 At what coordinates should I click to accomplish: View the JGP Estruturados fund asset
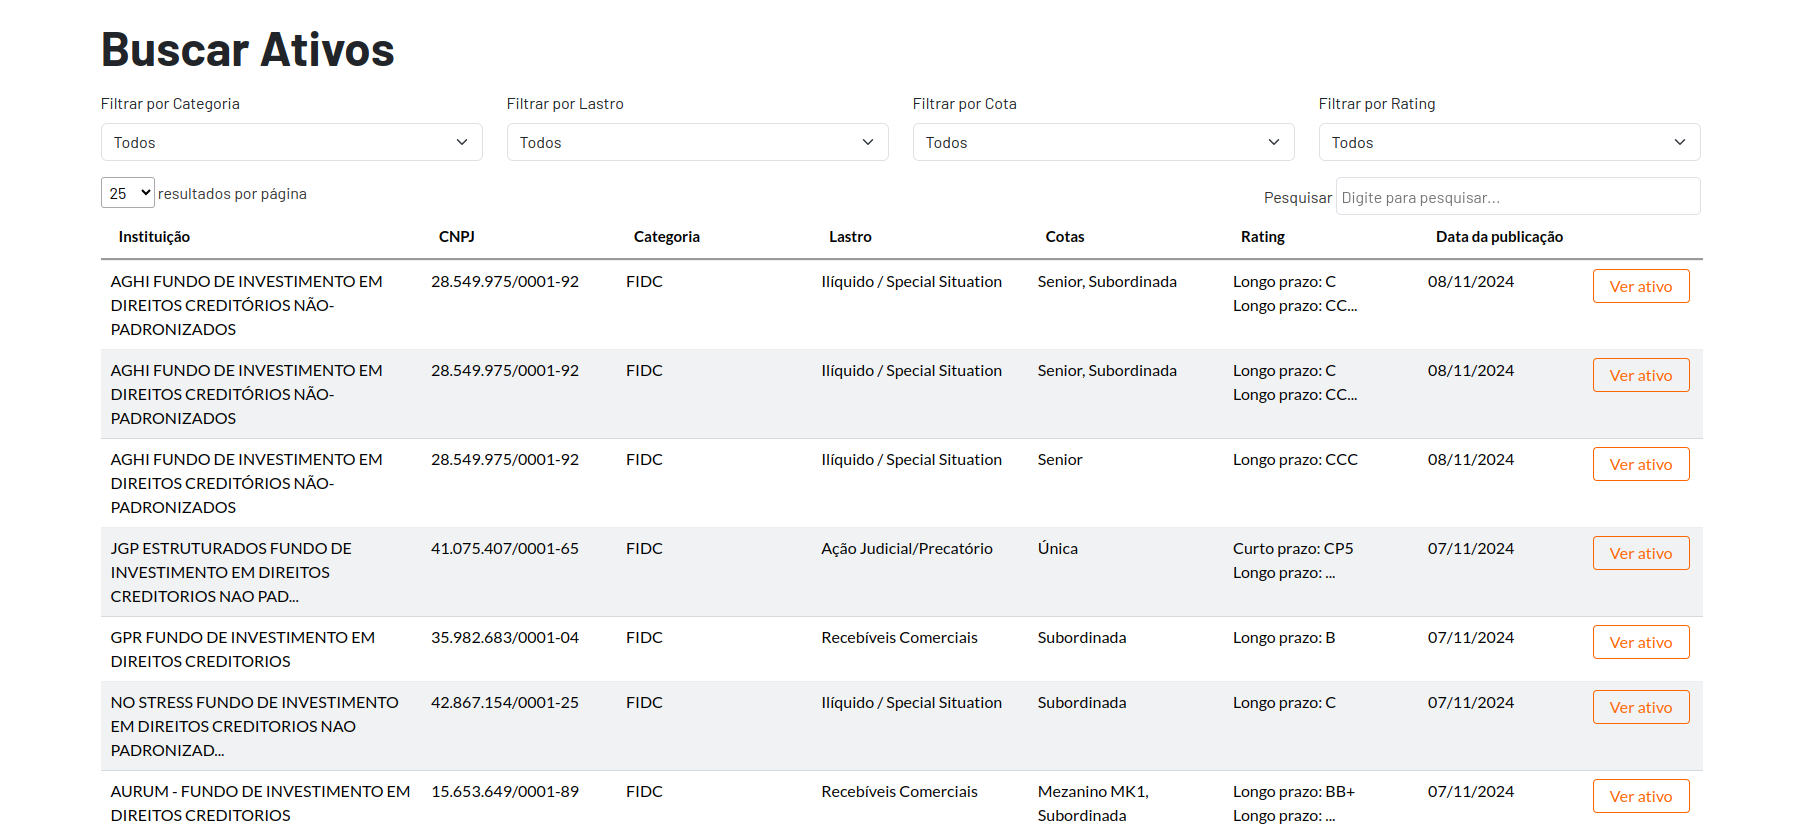pos(1640,553)
